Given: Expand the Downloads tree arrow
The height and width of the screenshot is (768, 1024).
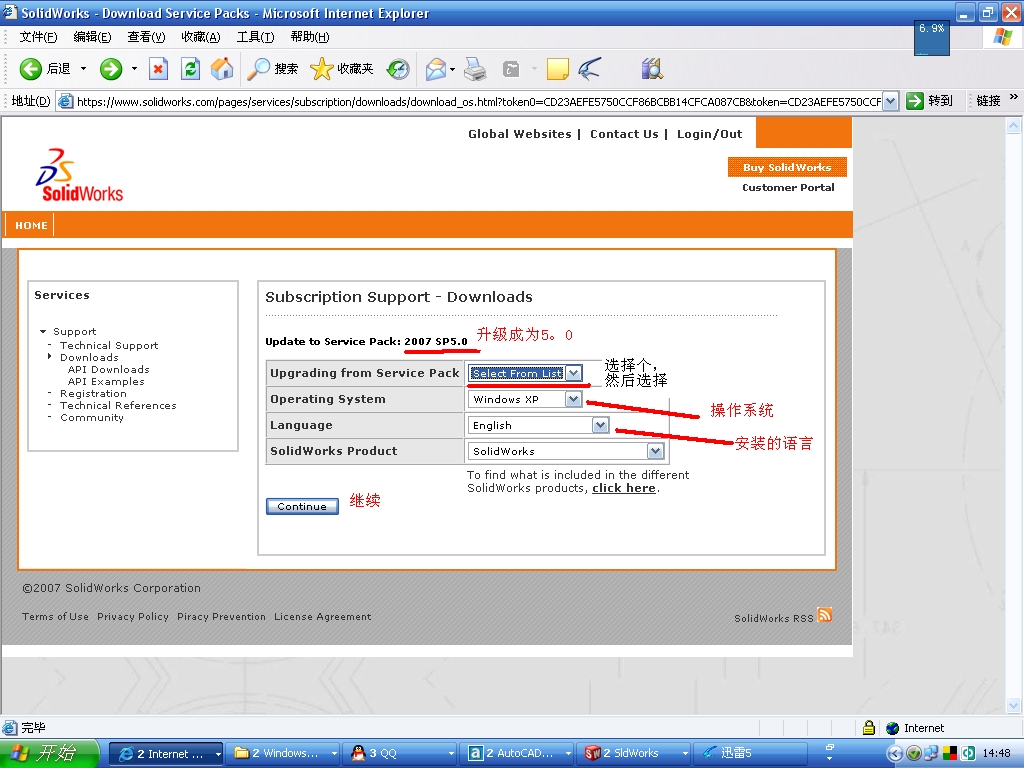Looking at the screenshot, I should 50,357.
